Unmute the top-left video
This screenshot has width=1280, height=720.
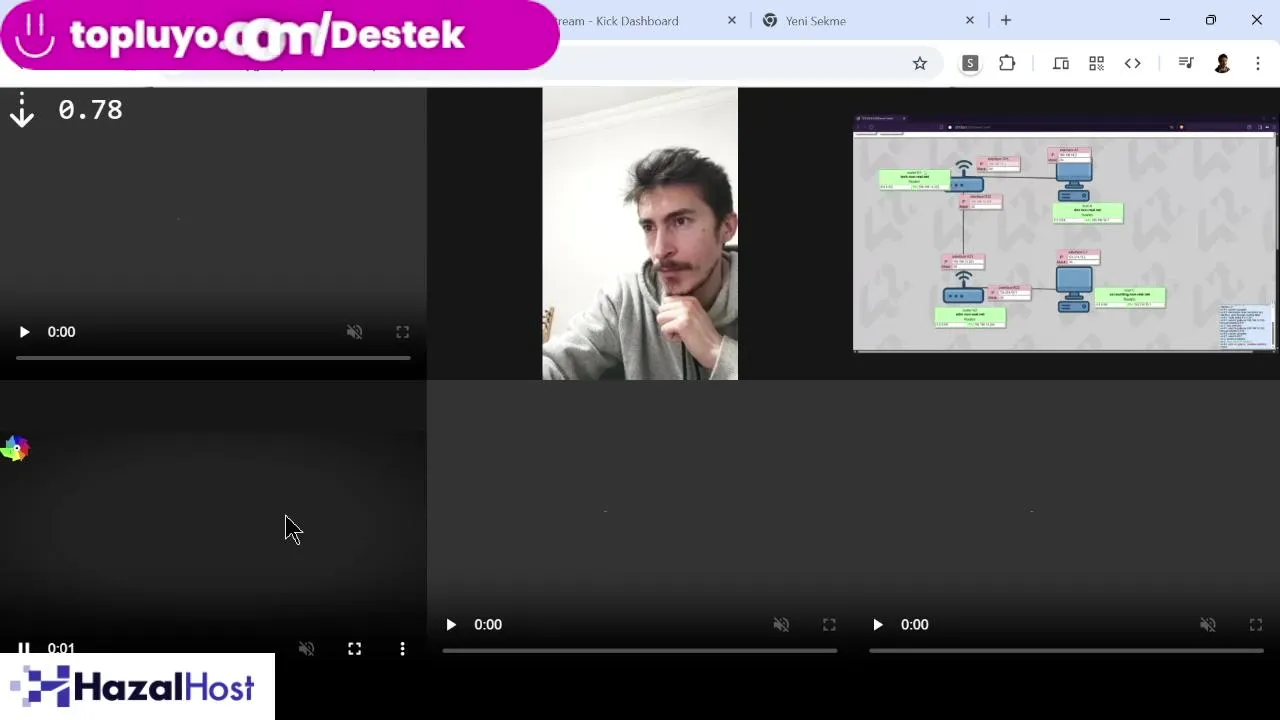click(354, 332)
